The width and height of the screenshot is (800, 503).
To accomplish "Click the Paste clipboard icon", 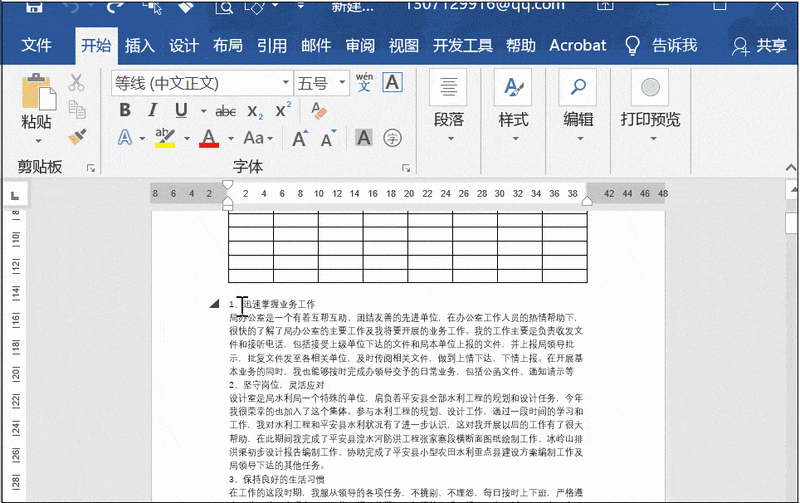I will [x=37, y=96].
